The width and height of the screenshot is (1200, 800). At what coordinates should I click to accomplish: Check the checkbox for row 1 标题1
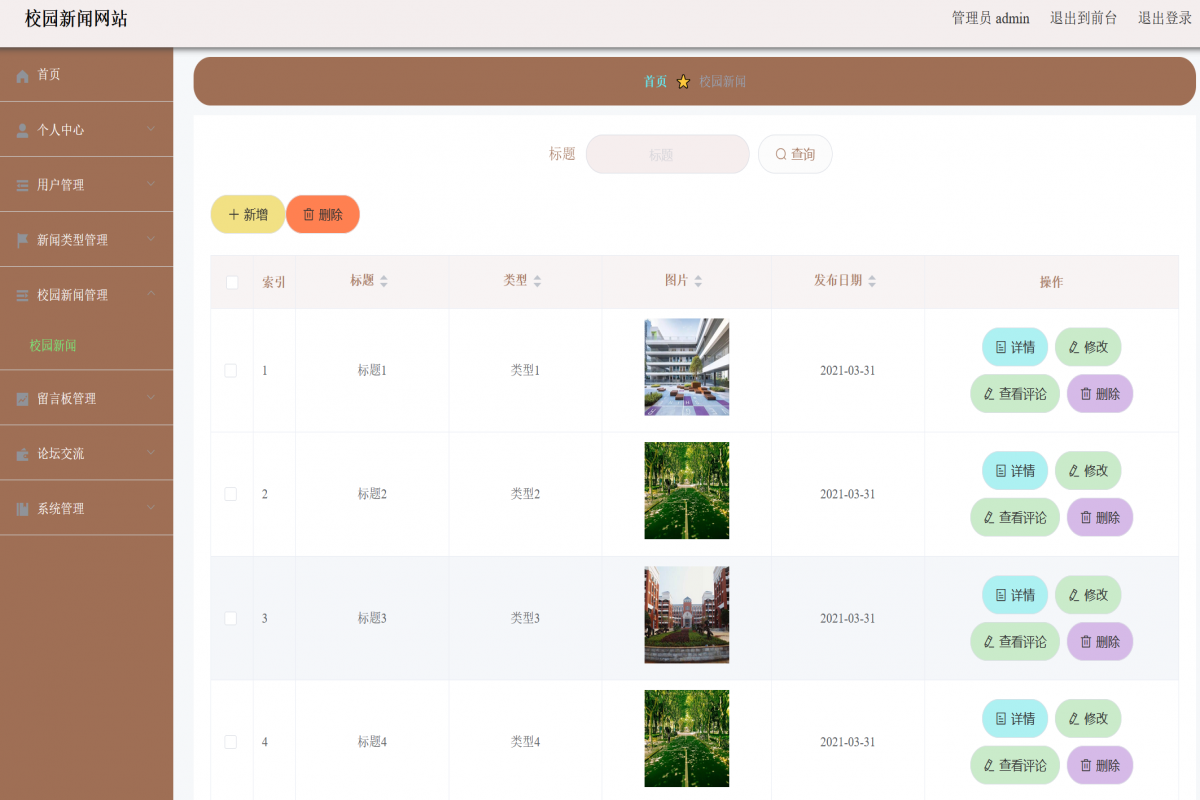click(230, 370)
